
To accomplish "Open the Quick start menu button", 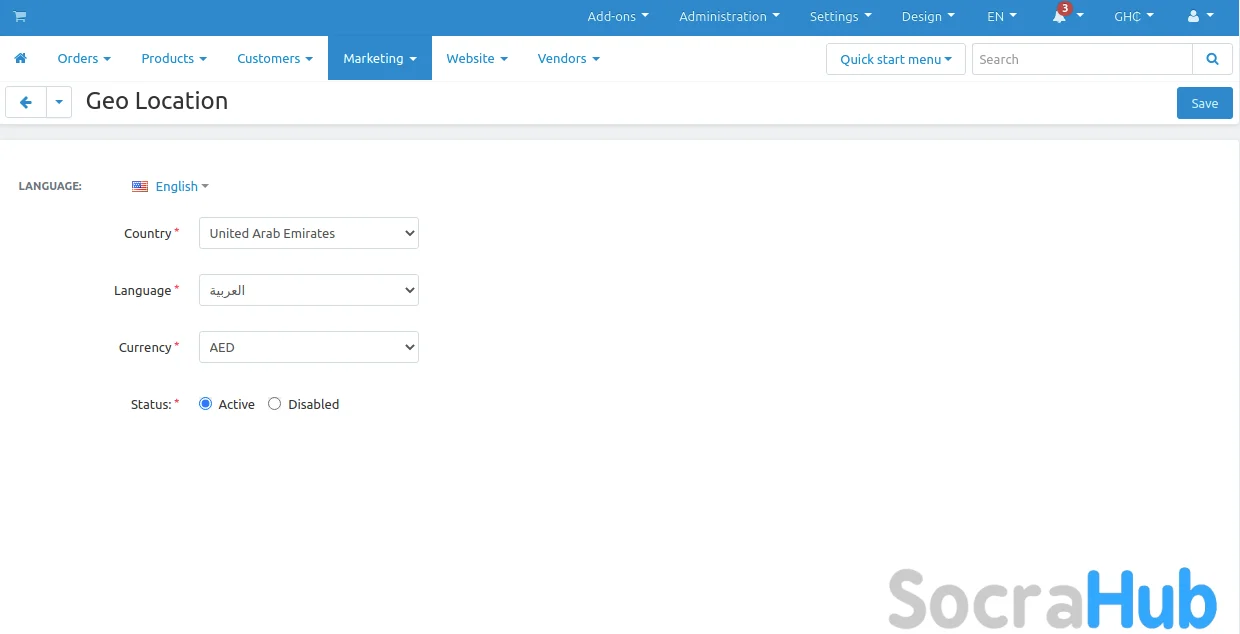I will point(895,59).
